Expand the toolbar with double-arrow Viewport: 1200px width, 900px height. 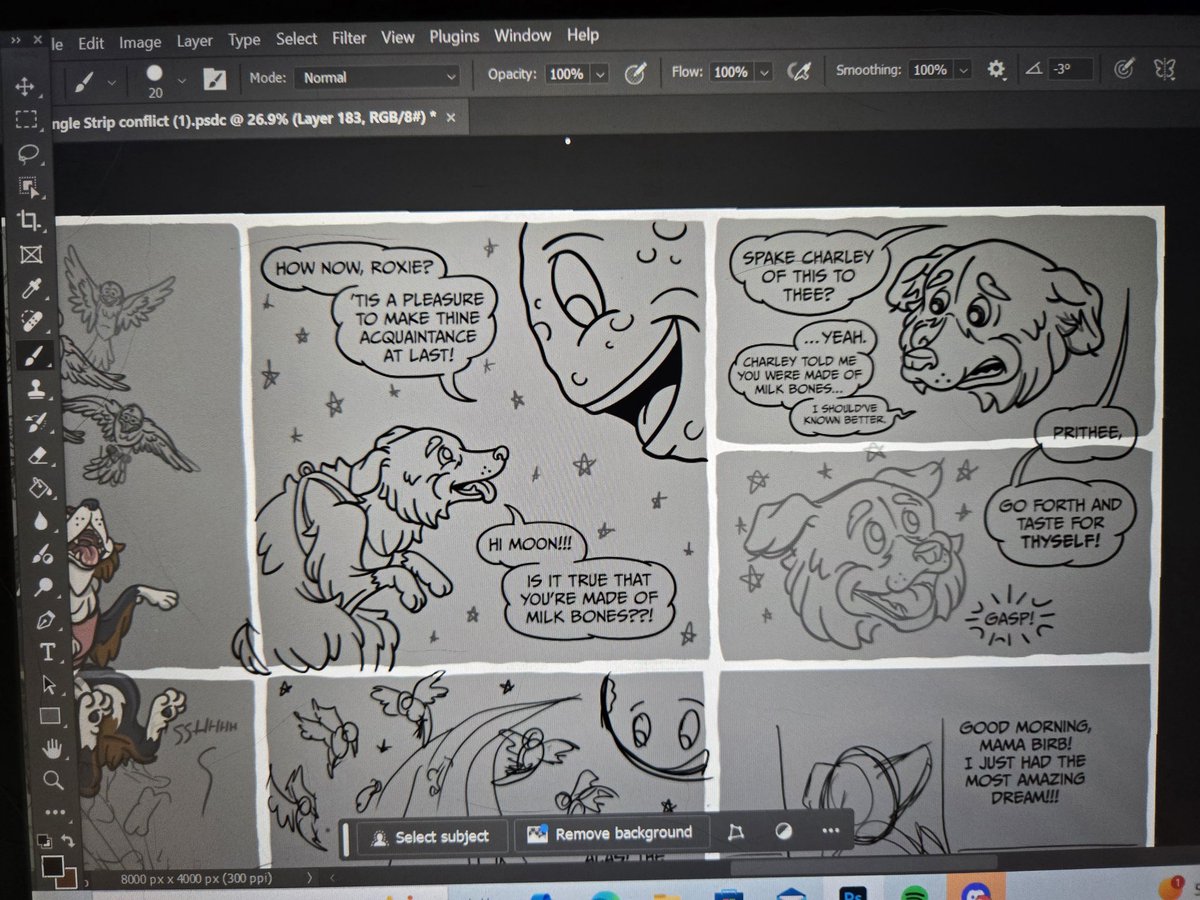coord(15,40)
